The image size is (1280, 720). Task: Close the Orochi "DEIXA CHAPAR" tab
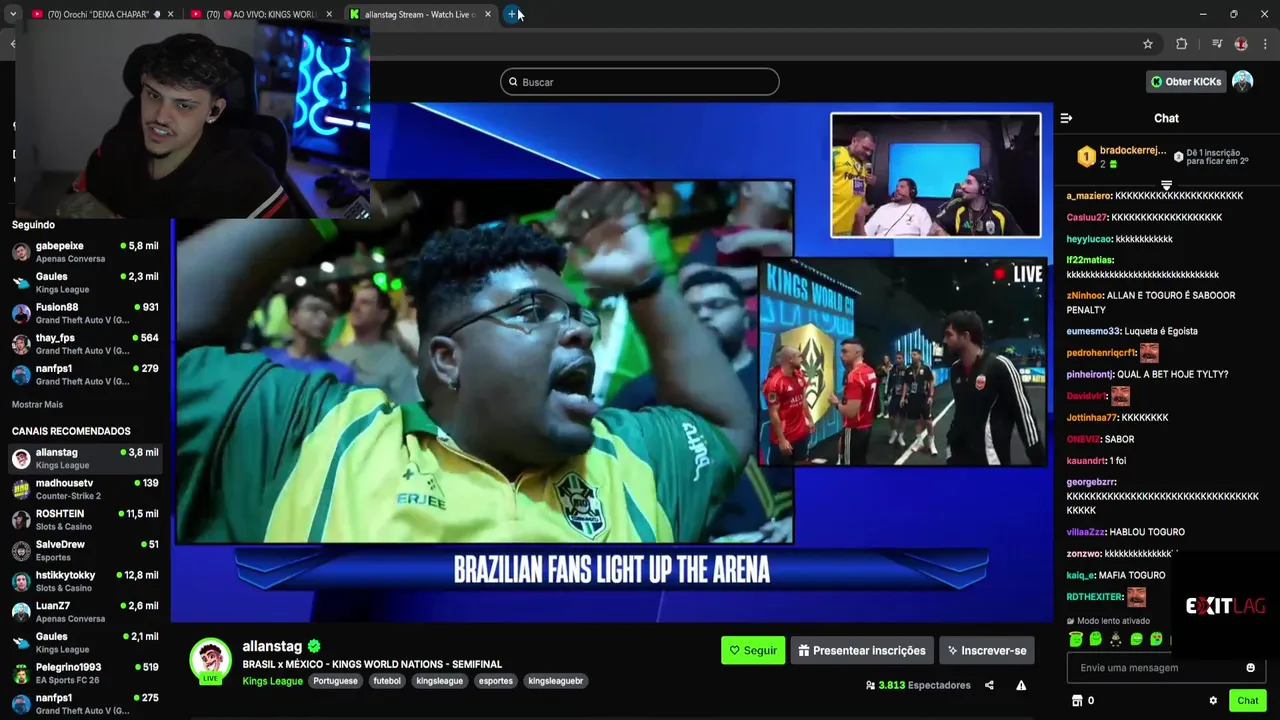[170, 14]
